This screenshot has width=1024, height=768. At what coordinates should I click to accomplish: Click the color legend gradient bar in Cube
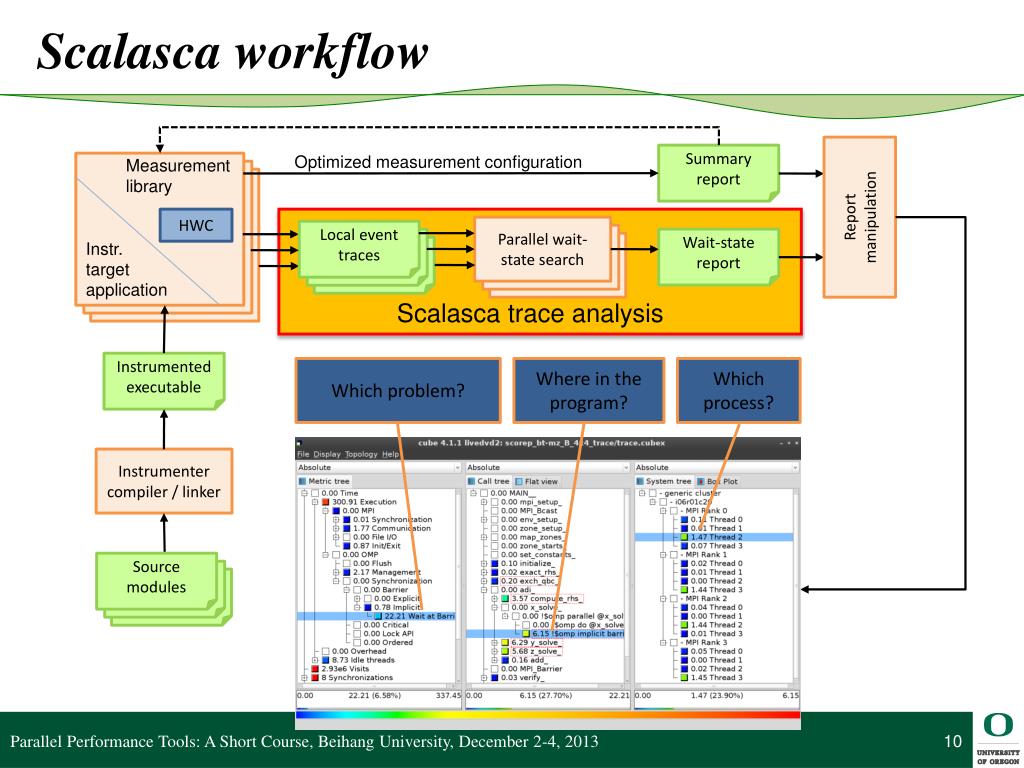click(548, 714)
